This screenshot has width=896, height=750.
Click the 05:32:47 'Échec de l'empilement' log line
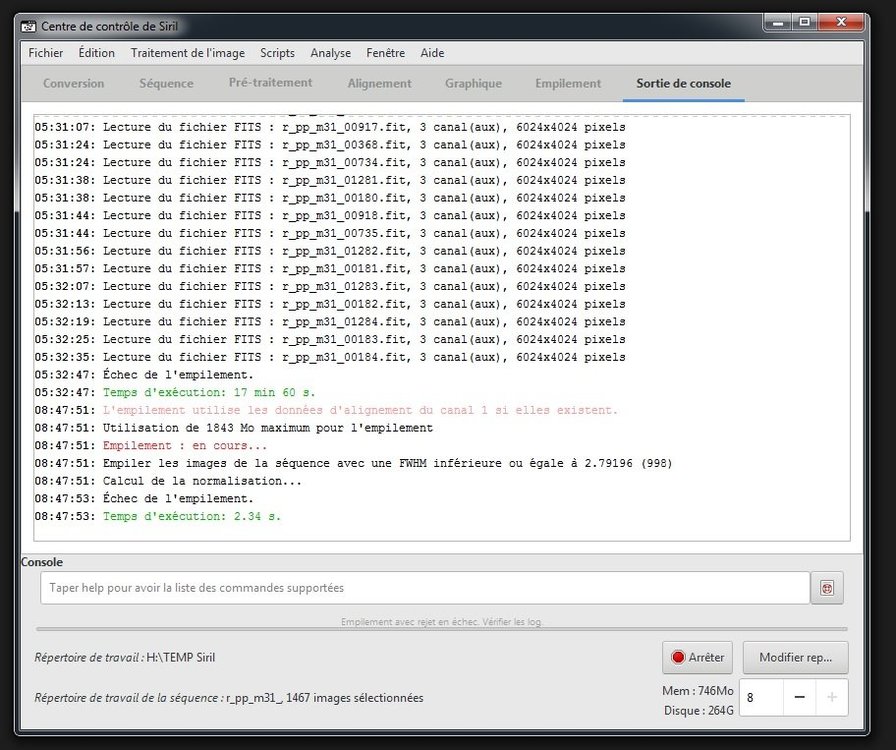[143, 375]
